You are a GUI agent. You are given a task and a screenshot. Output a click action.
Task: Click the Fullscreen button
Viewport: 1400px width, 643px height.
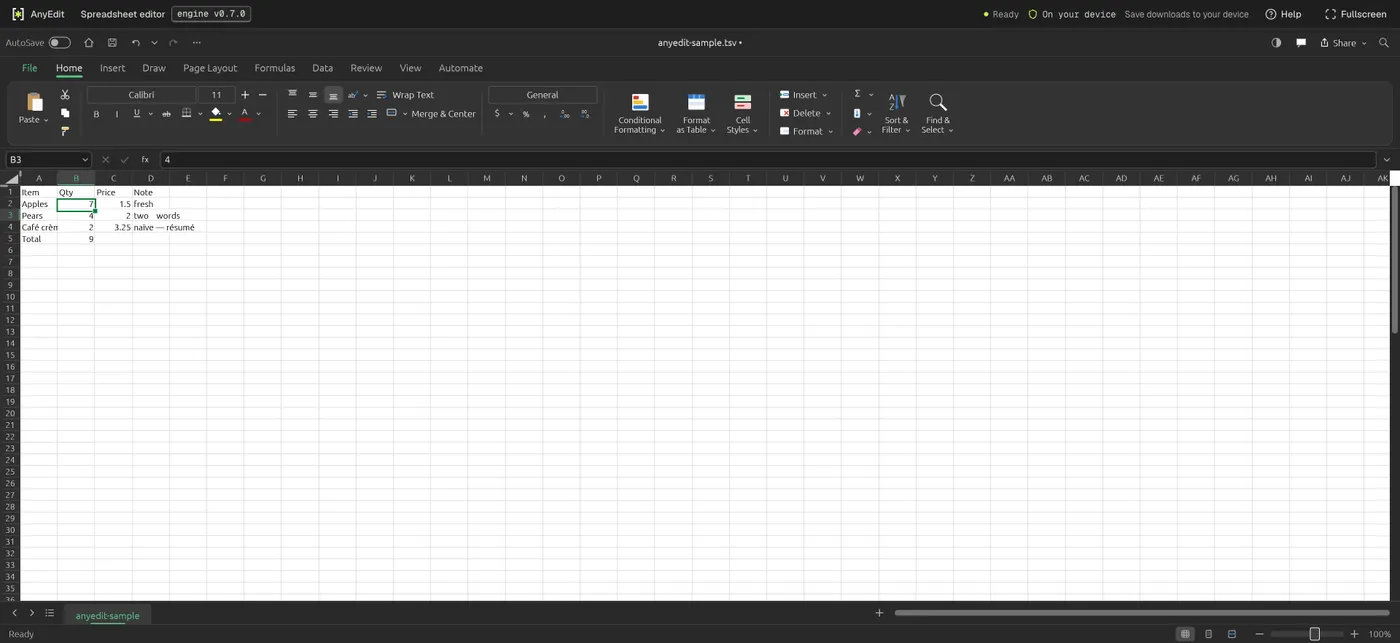[1356, 14]
